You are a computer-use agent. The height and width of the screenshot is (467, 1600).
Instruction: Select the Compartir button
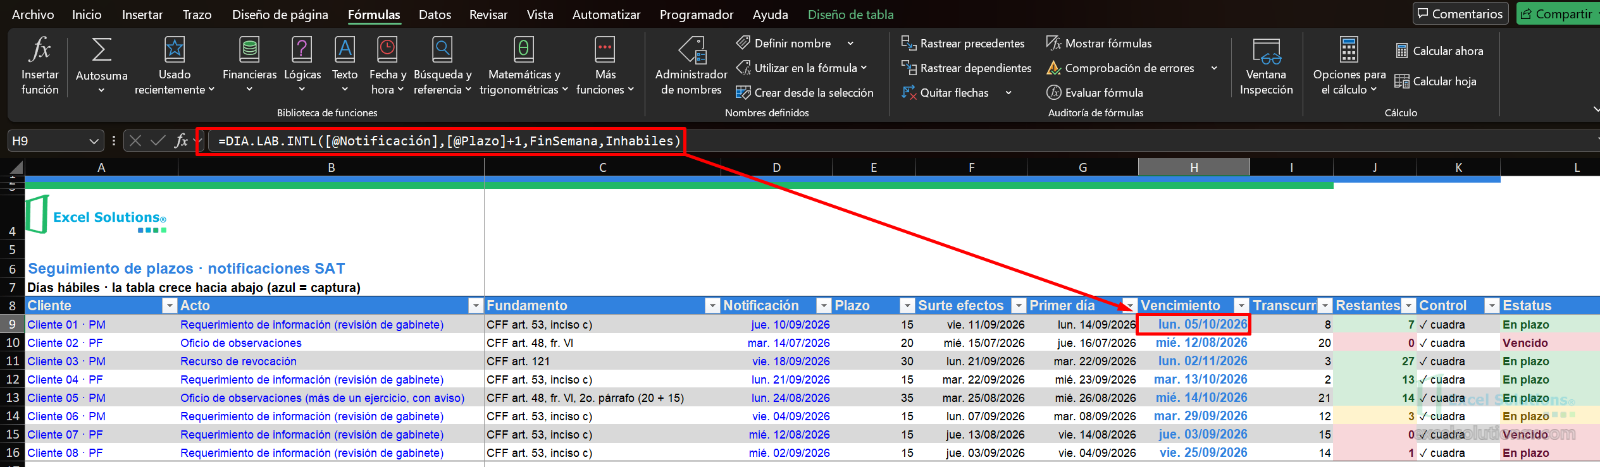tap(1556, 14)
